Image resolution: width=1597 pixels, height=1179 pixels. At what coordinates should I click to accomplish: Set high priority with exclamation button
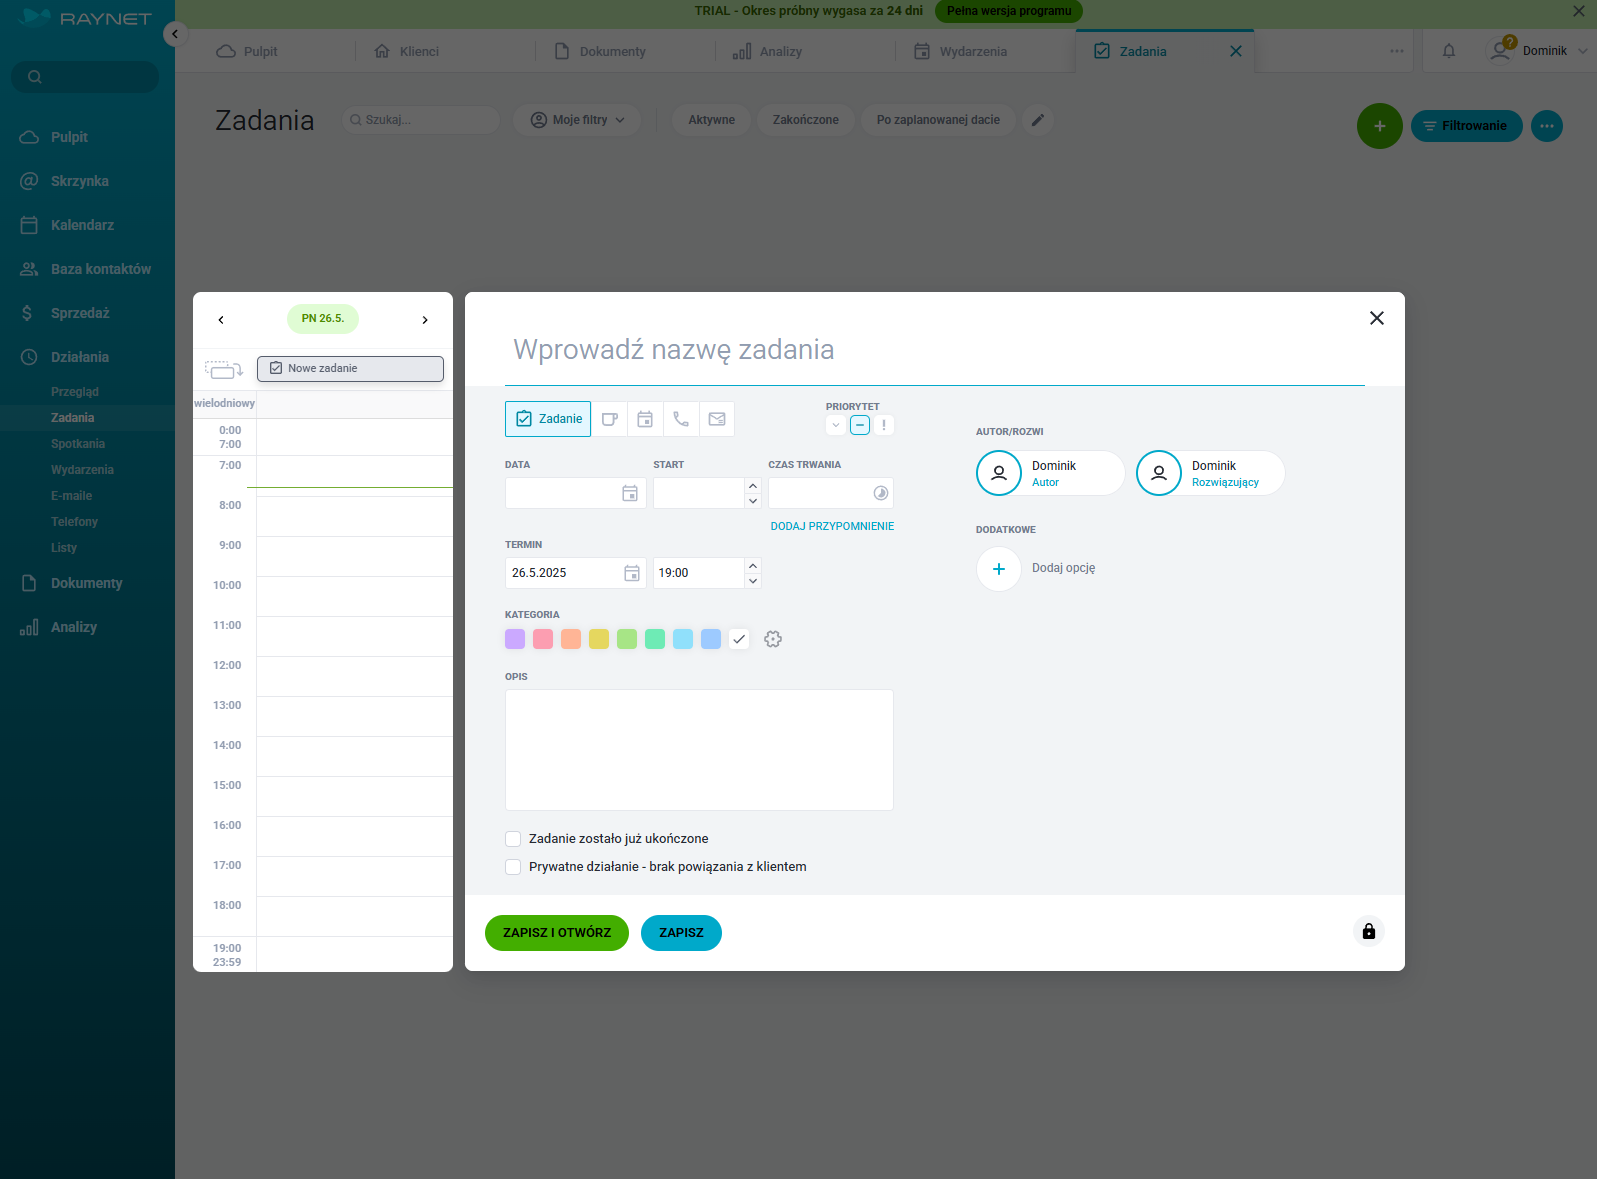click(x=884, y=425)
